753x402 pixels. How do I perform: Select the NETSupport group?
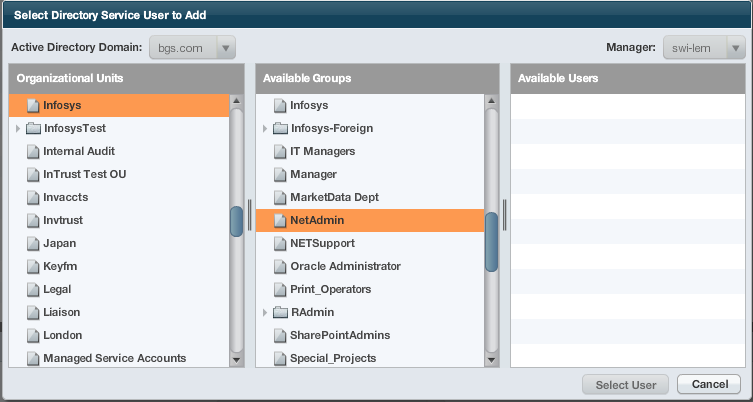[x=370, y=244]
